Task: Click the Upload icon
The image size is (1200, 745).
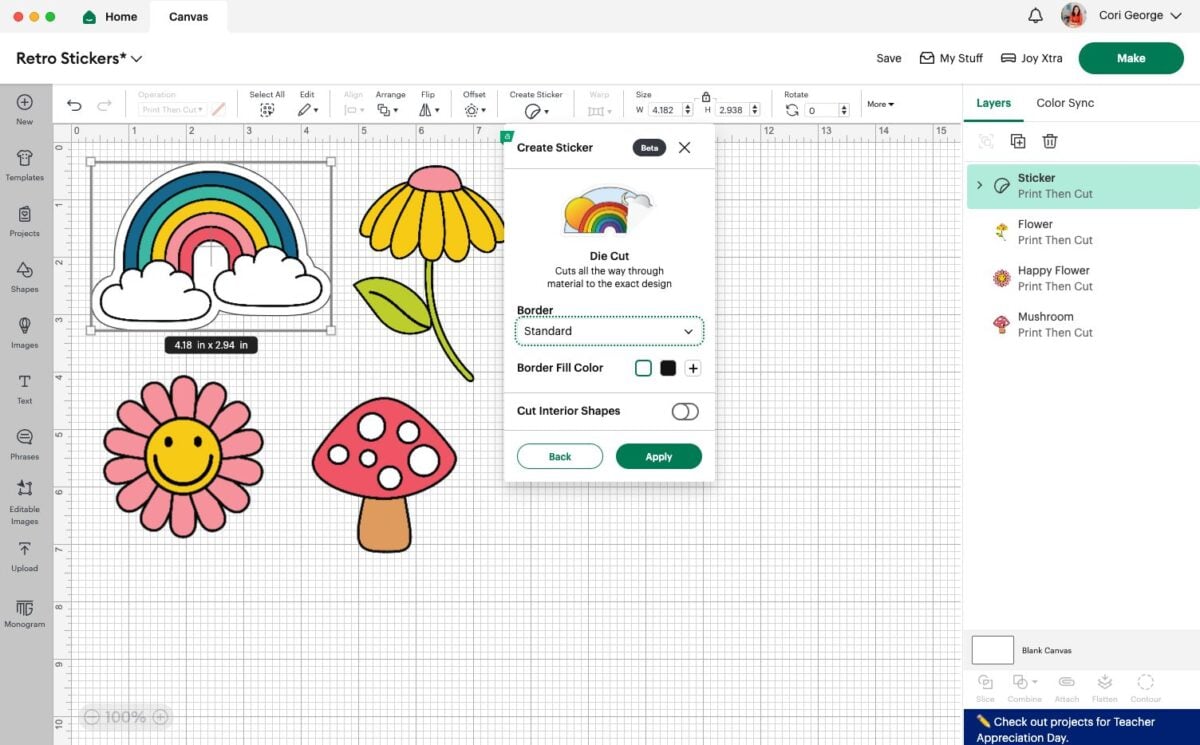Action: click(25, 557)
